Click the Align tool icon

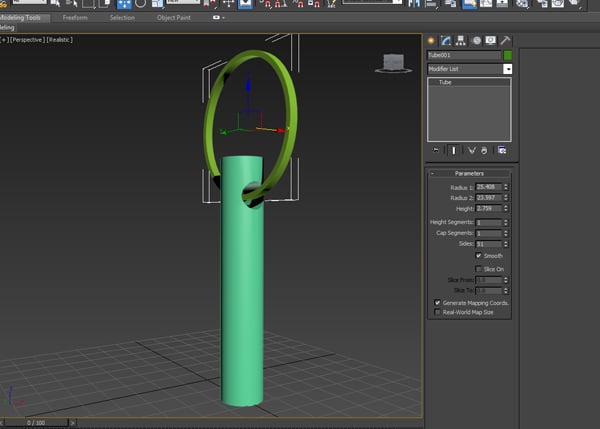pyautogui.click(x=431, y=4)
